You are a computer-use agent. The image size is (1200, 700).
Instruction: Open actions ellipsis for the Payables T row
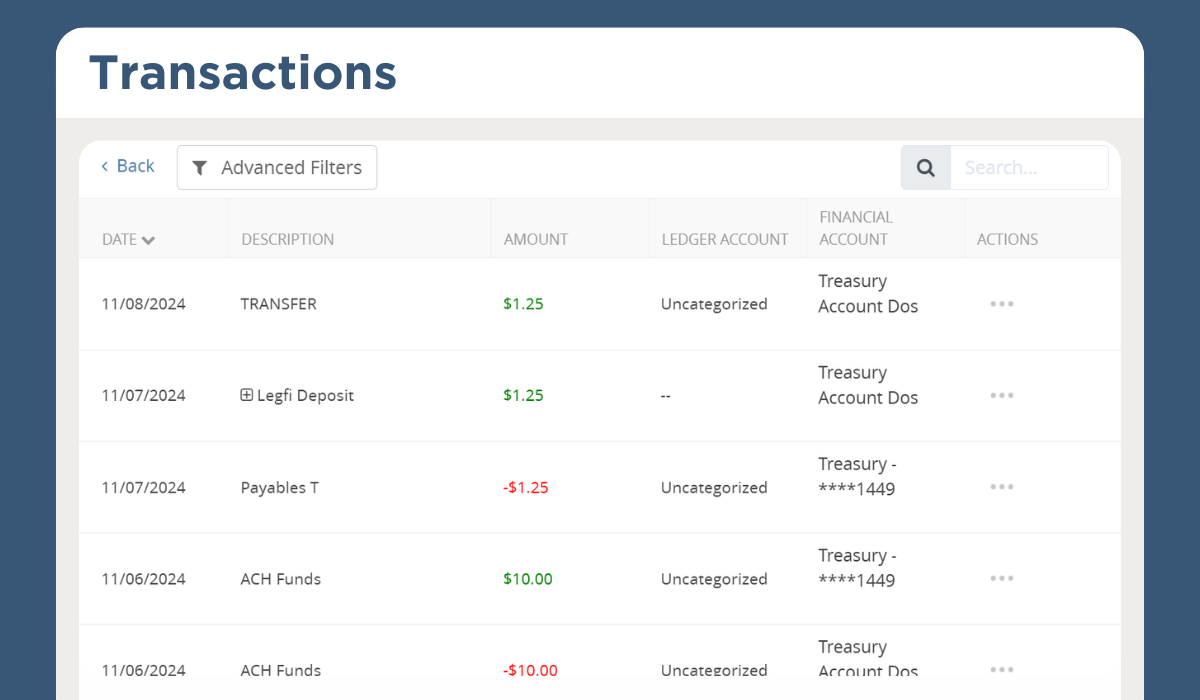point(1001,487)
